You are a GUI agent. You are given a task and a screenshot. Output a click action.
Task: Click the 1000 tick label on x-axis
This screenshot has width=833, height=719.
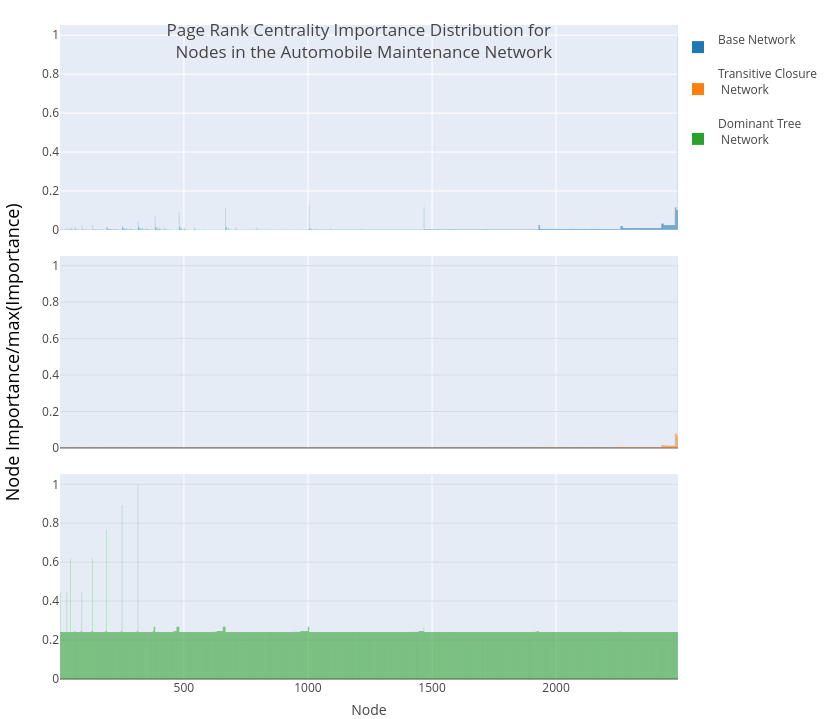point(308,688)
